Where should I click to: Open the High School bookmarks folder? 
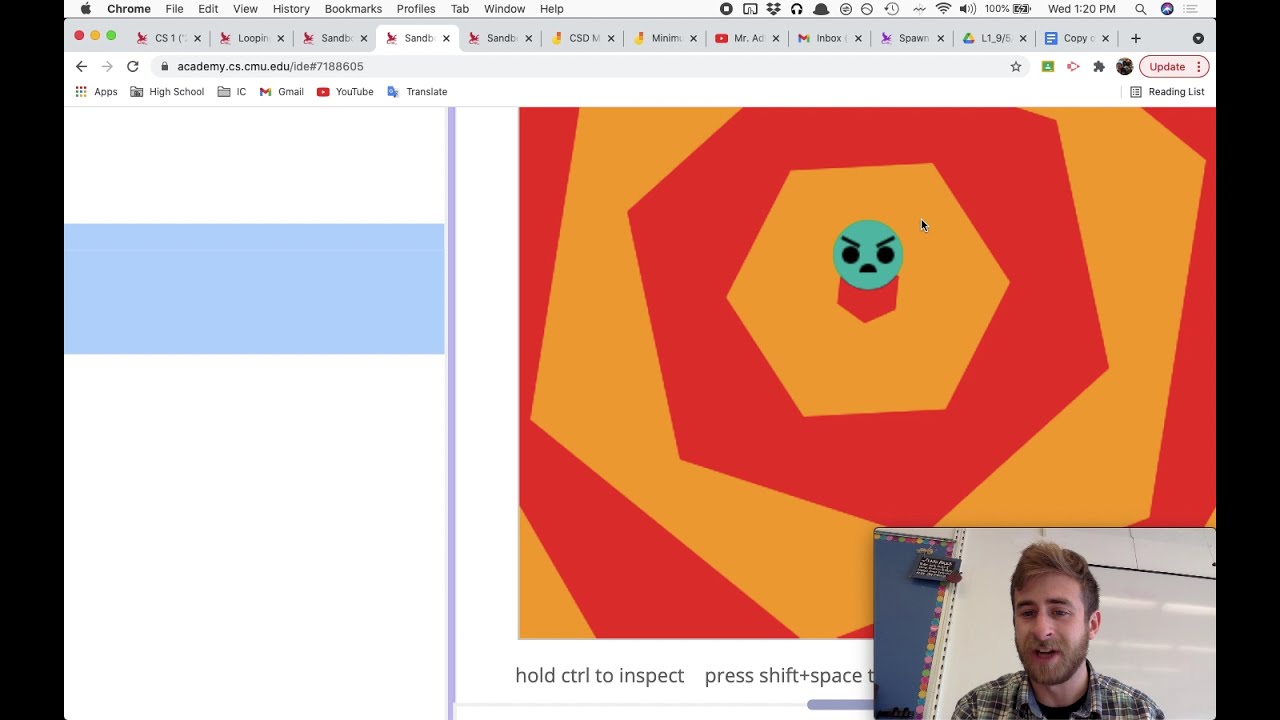(x=167, y=92)
